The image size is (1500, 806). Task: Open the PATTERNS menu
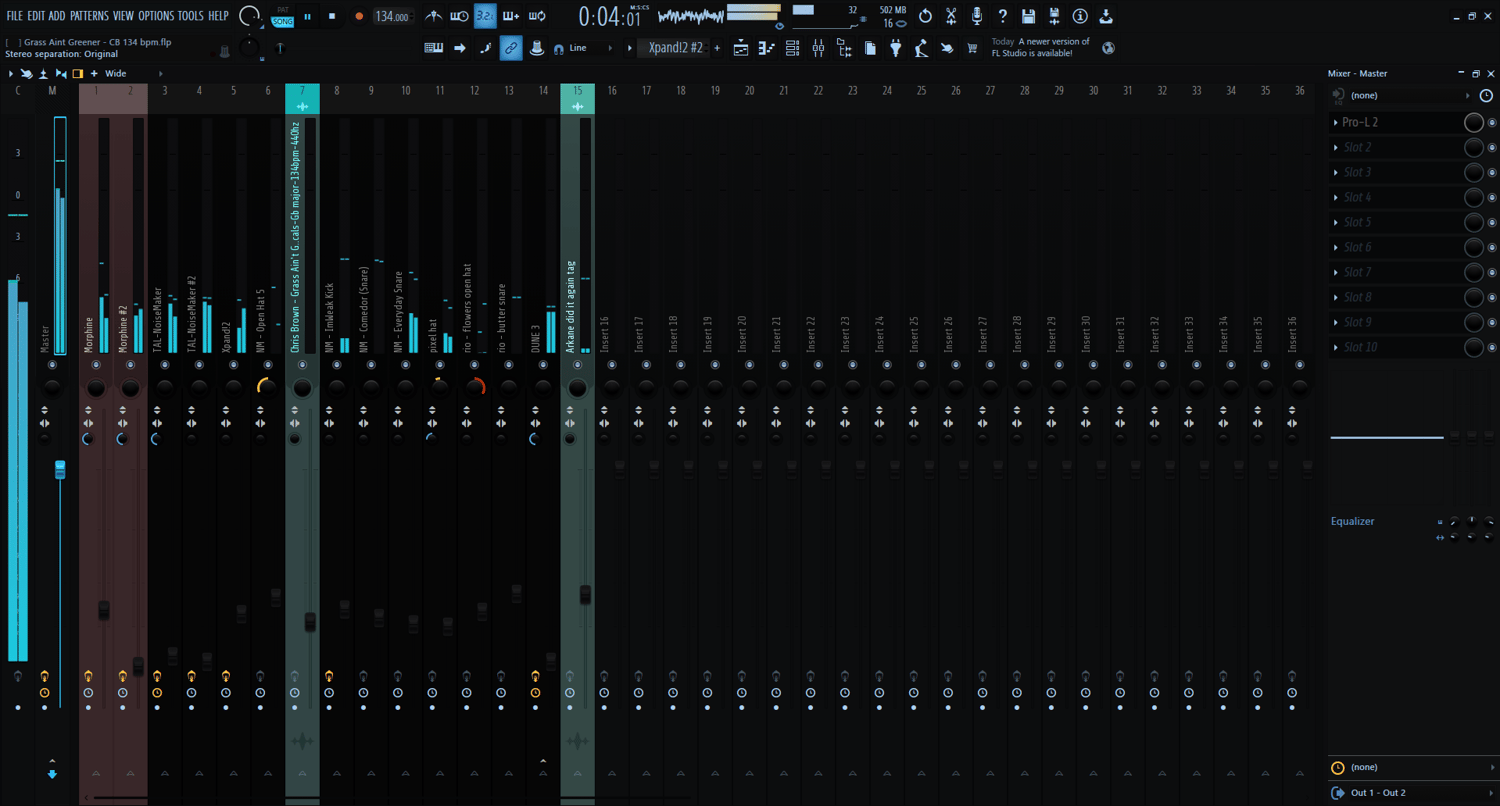[x=89, y=16]
